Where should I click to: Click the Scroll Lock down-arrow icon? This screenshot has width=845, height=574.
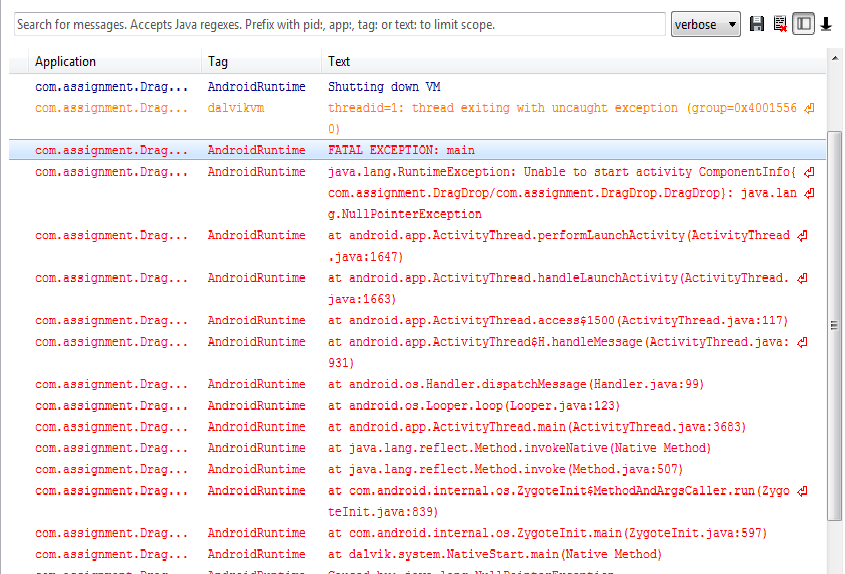826,24
